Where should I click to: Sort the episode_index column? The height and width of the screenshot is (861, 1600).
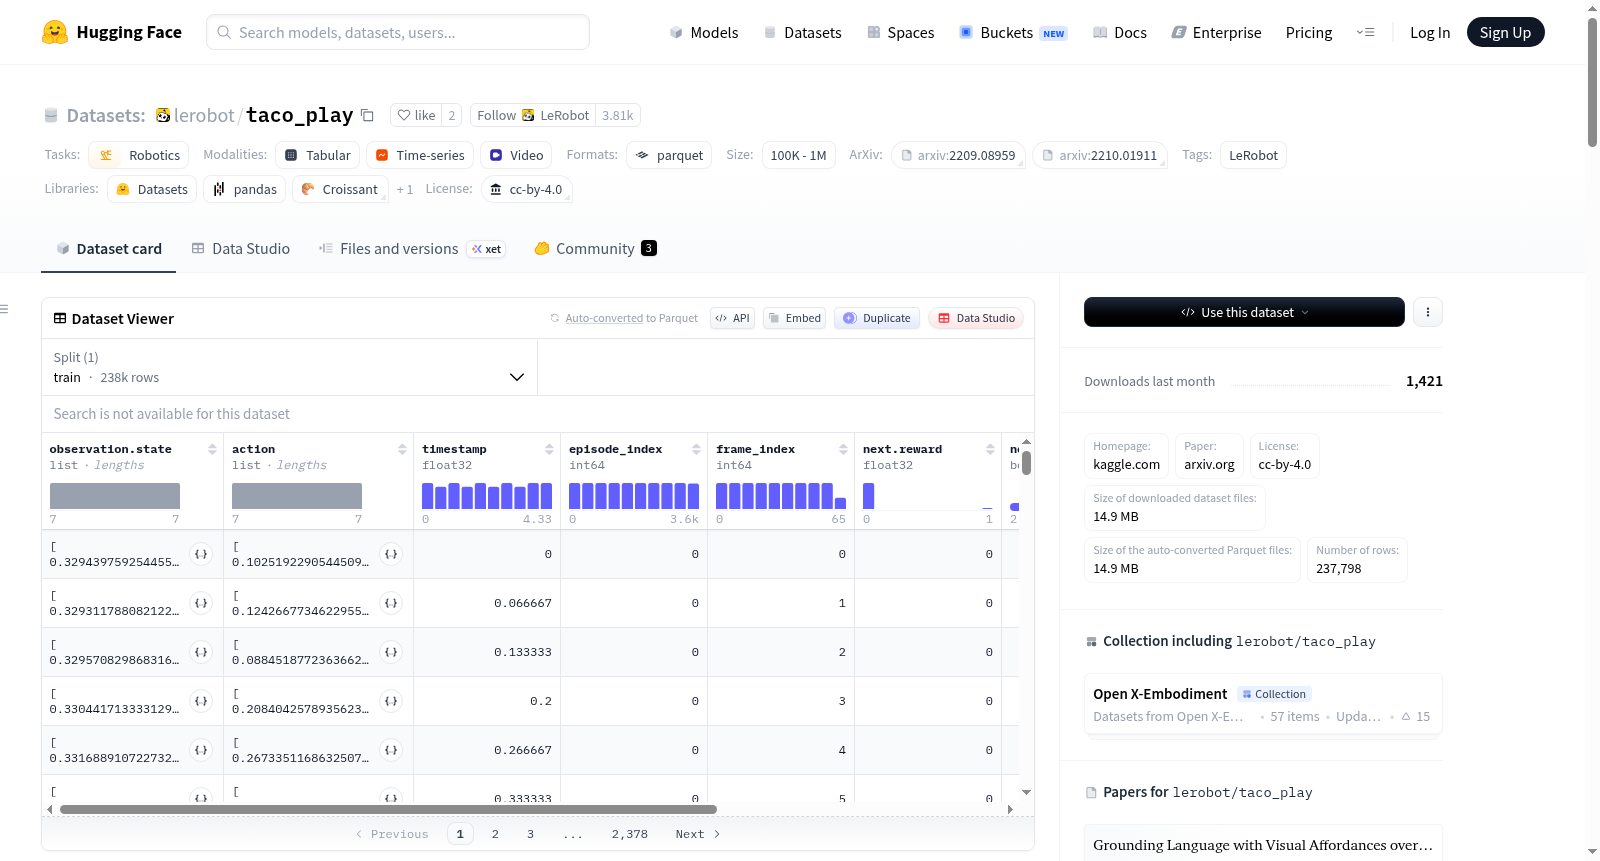[696, 449]
